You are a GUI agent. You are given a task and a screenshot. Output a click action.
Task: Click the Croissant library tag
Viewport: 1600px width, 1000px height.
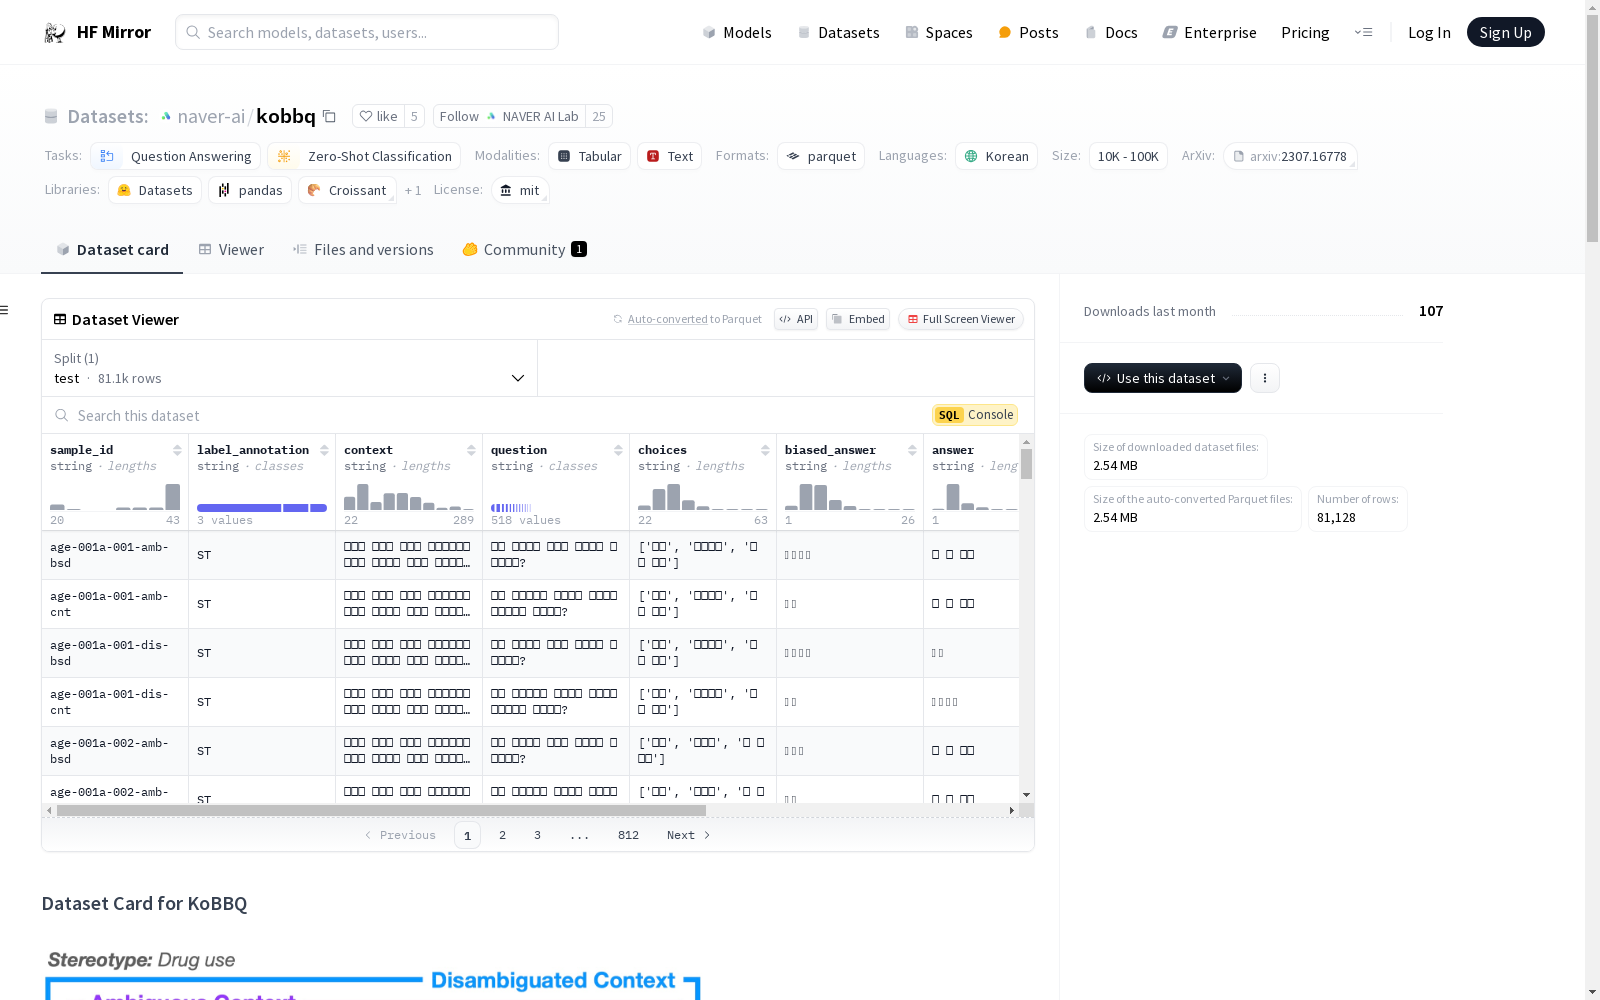[x=347, y=190]
